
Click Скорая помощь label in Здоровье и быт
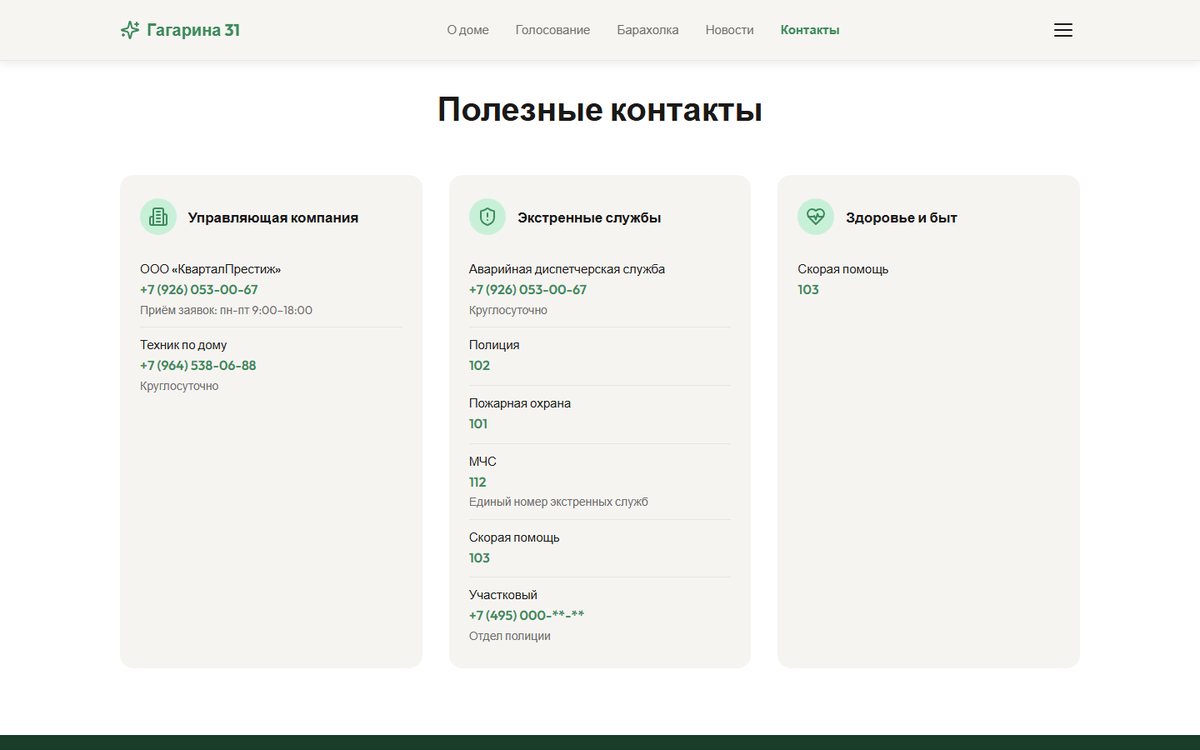click(843, 269)
